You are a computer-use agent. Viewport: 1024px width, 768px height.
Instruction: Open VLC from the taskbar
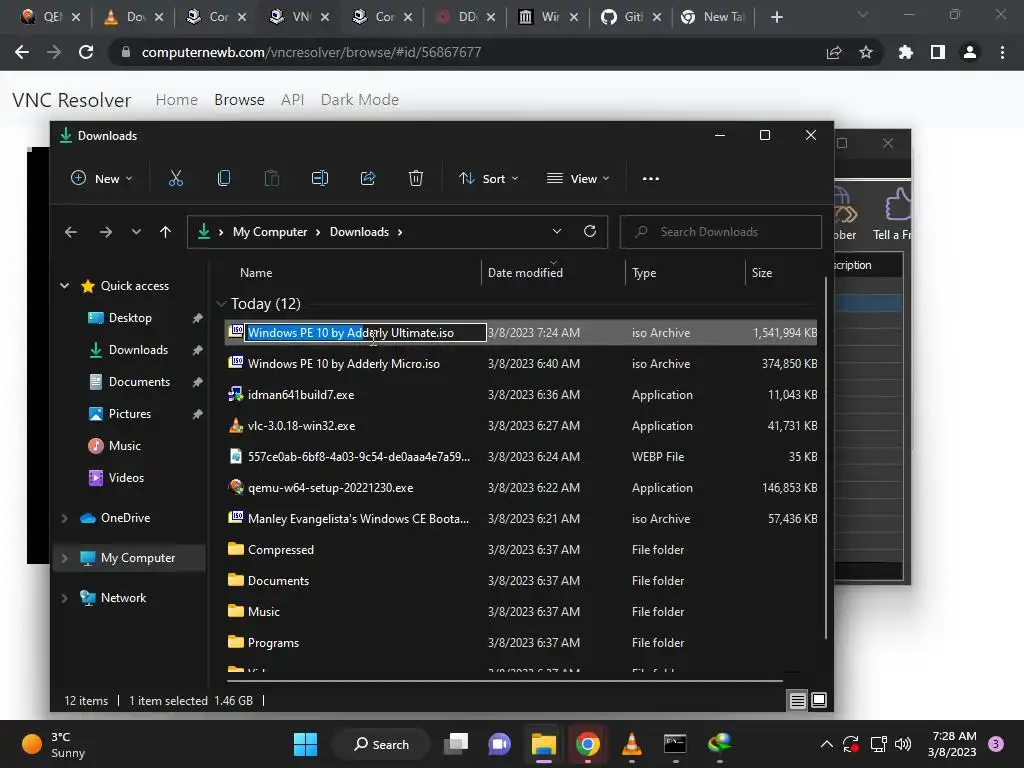click(632, 744)
